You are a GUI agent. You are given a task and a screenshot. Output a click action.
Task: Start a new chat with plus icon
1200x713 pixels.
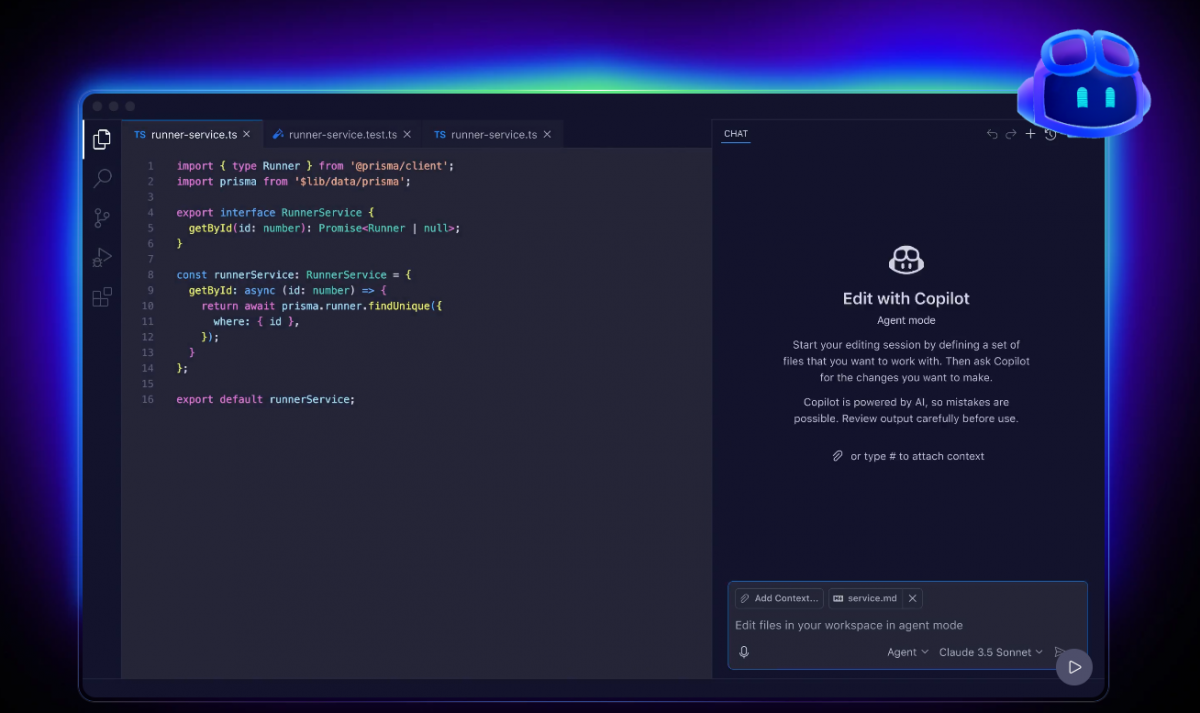pyautogui.click(x=1031, y=134)
